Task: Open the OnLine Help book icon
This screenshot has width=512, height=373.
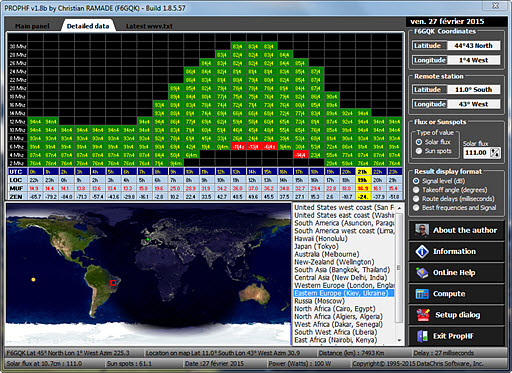Action: pos(422,273)
